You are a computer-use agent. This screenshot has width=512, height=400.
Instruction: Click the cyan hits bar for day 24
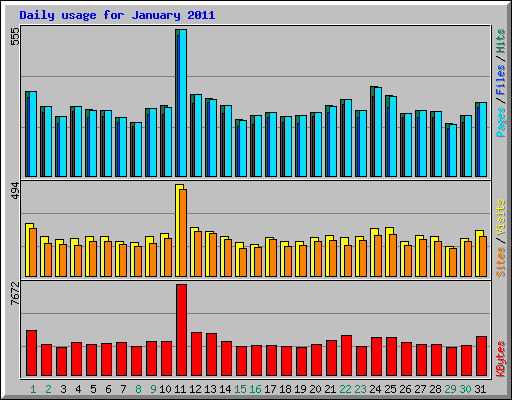[x=378, y=132]
